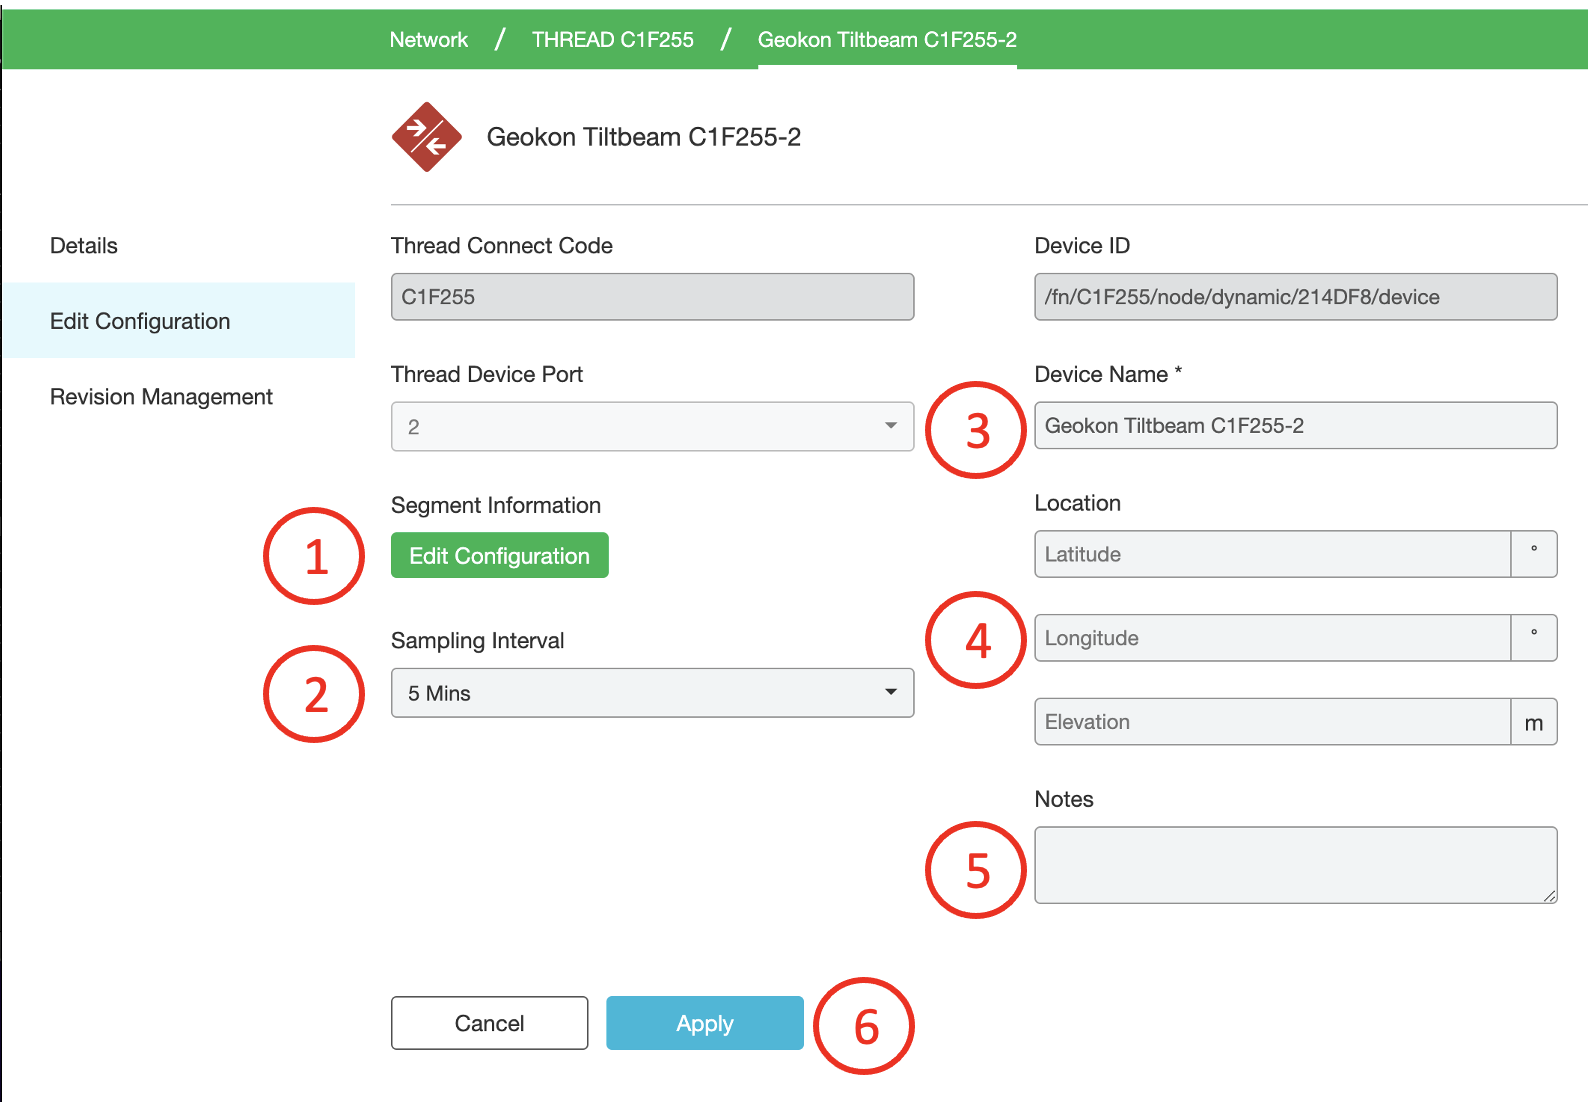Click the Sampling Interval label

(478, 641)
